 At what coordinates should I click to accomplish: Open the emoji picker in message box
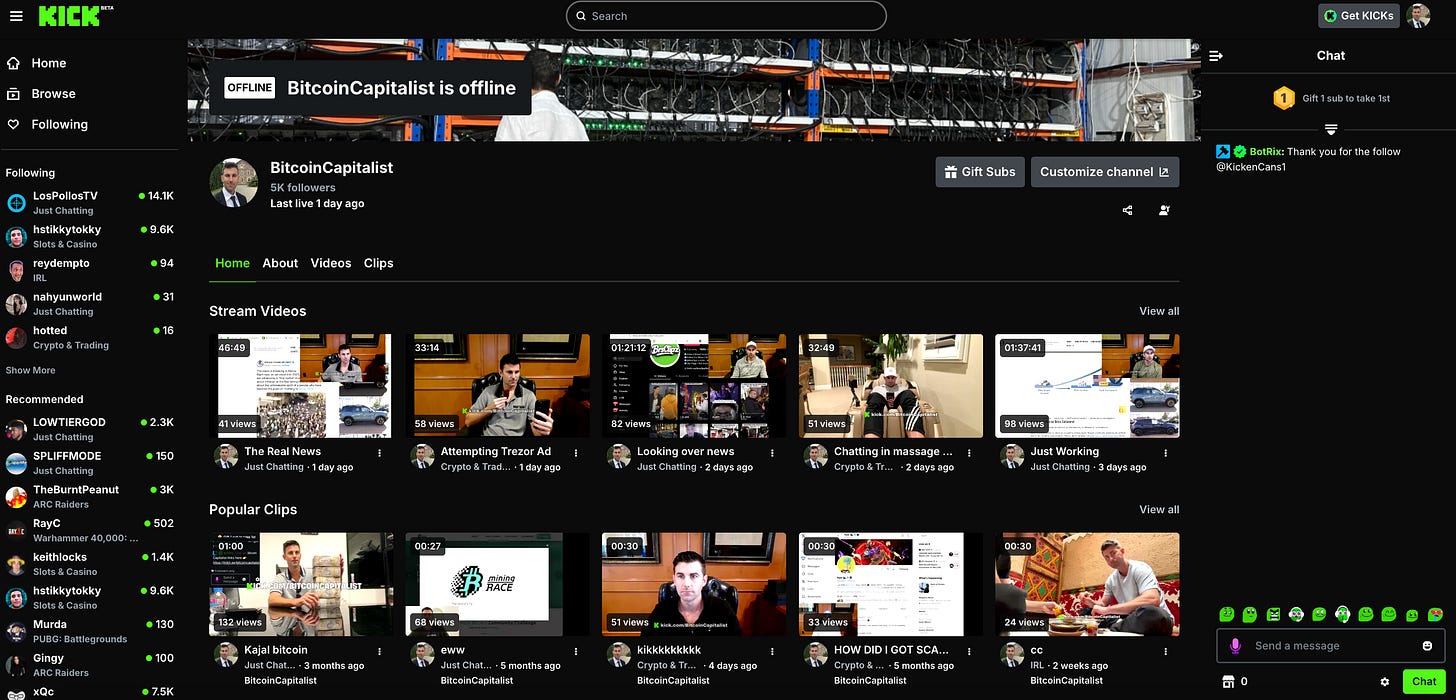(x=1427, y=646)
